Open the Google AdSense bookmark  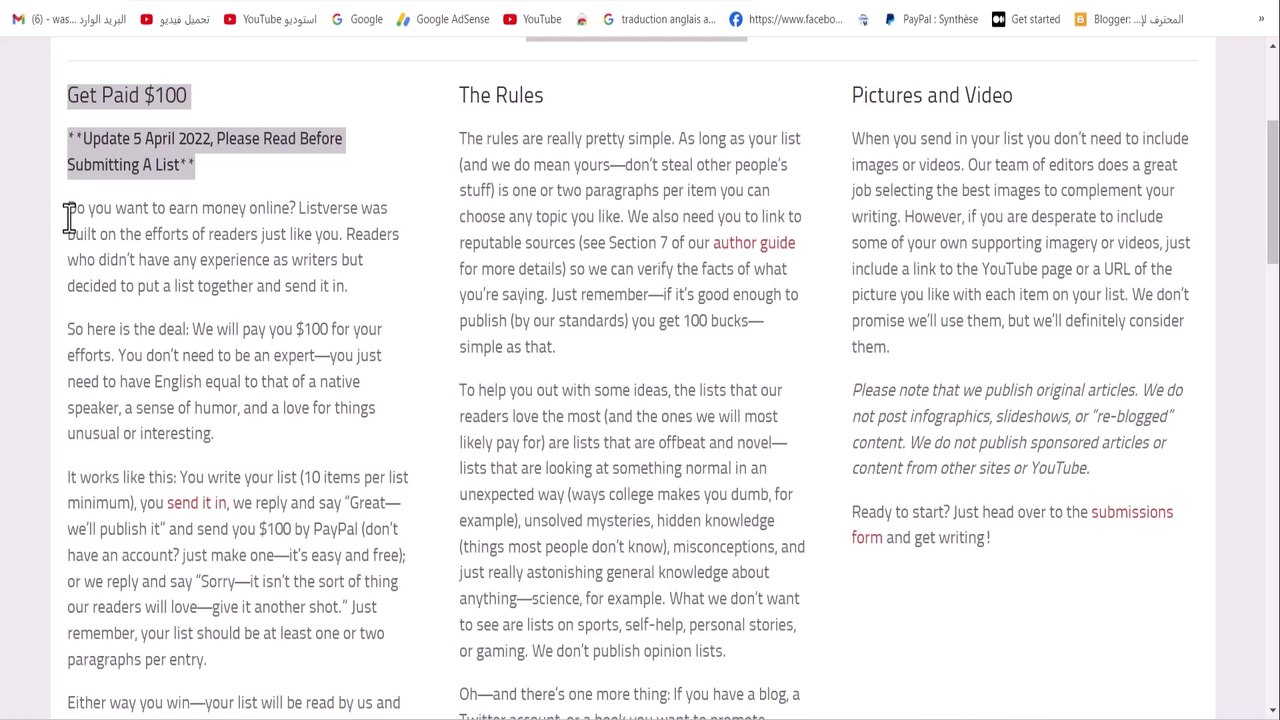(x=442, y=19)
